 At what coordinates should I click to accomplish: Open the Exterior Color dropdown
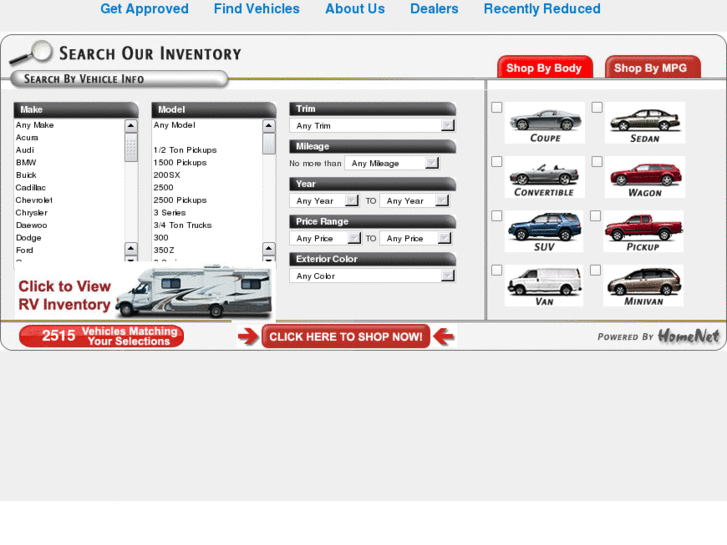373,276
